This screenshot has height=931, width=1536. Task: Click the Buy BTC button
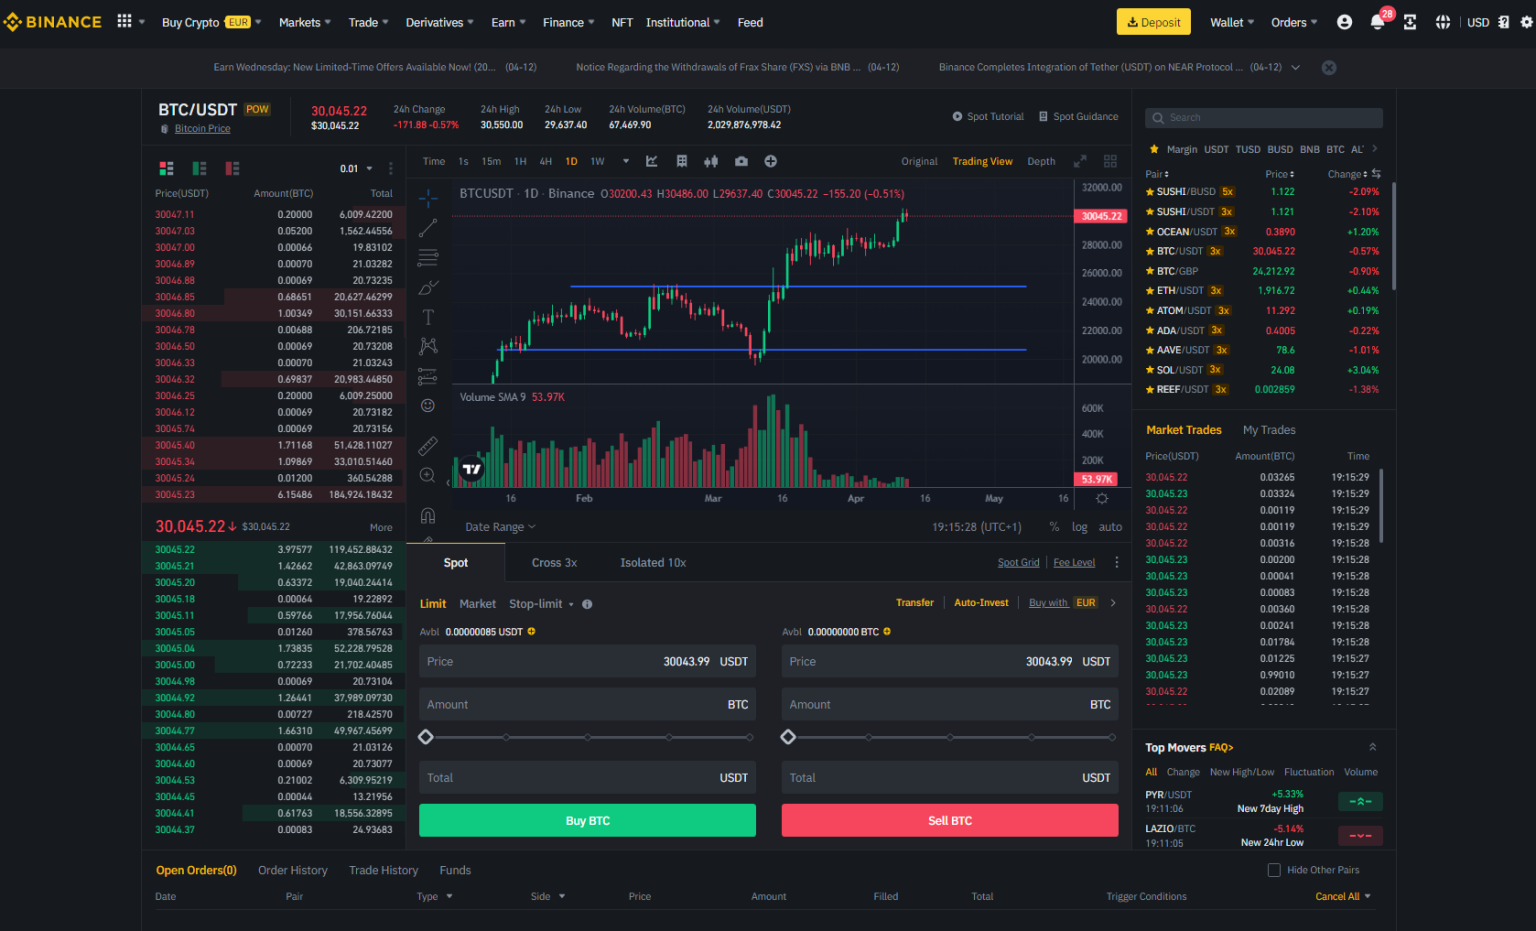pyautogui.click(x=587, y=820)
